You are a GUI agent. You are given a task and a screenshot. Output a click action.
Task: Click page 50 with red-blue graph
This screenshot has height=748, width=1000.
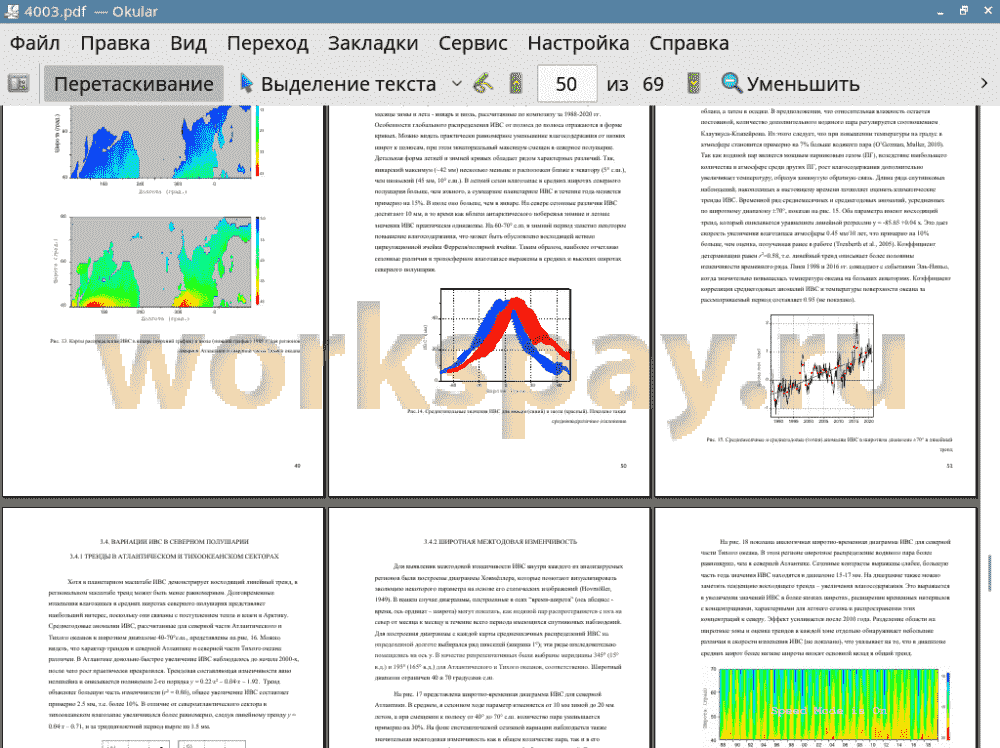coord(489,300)
